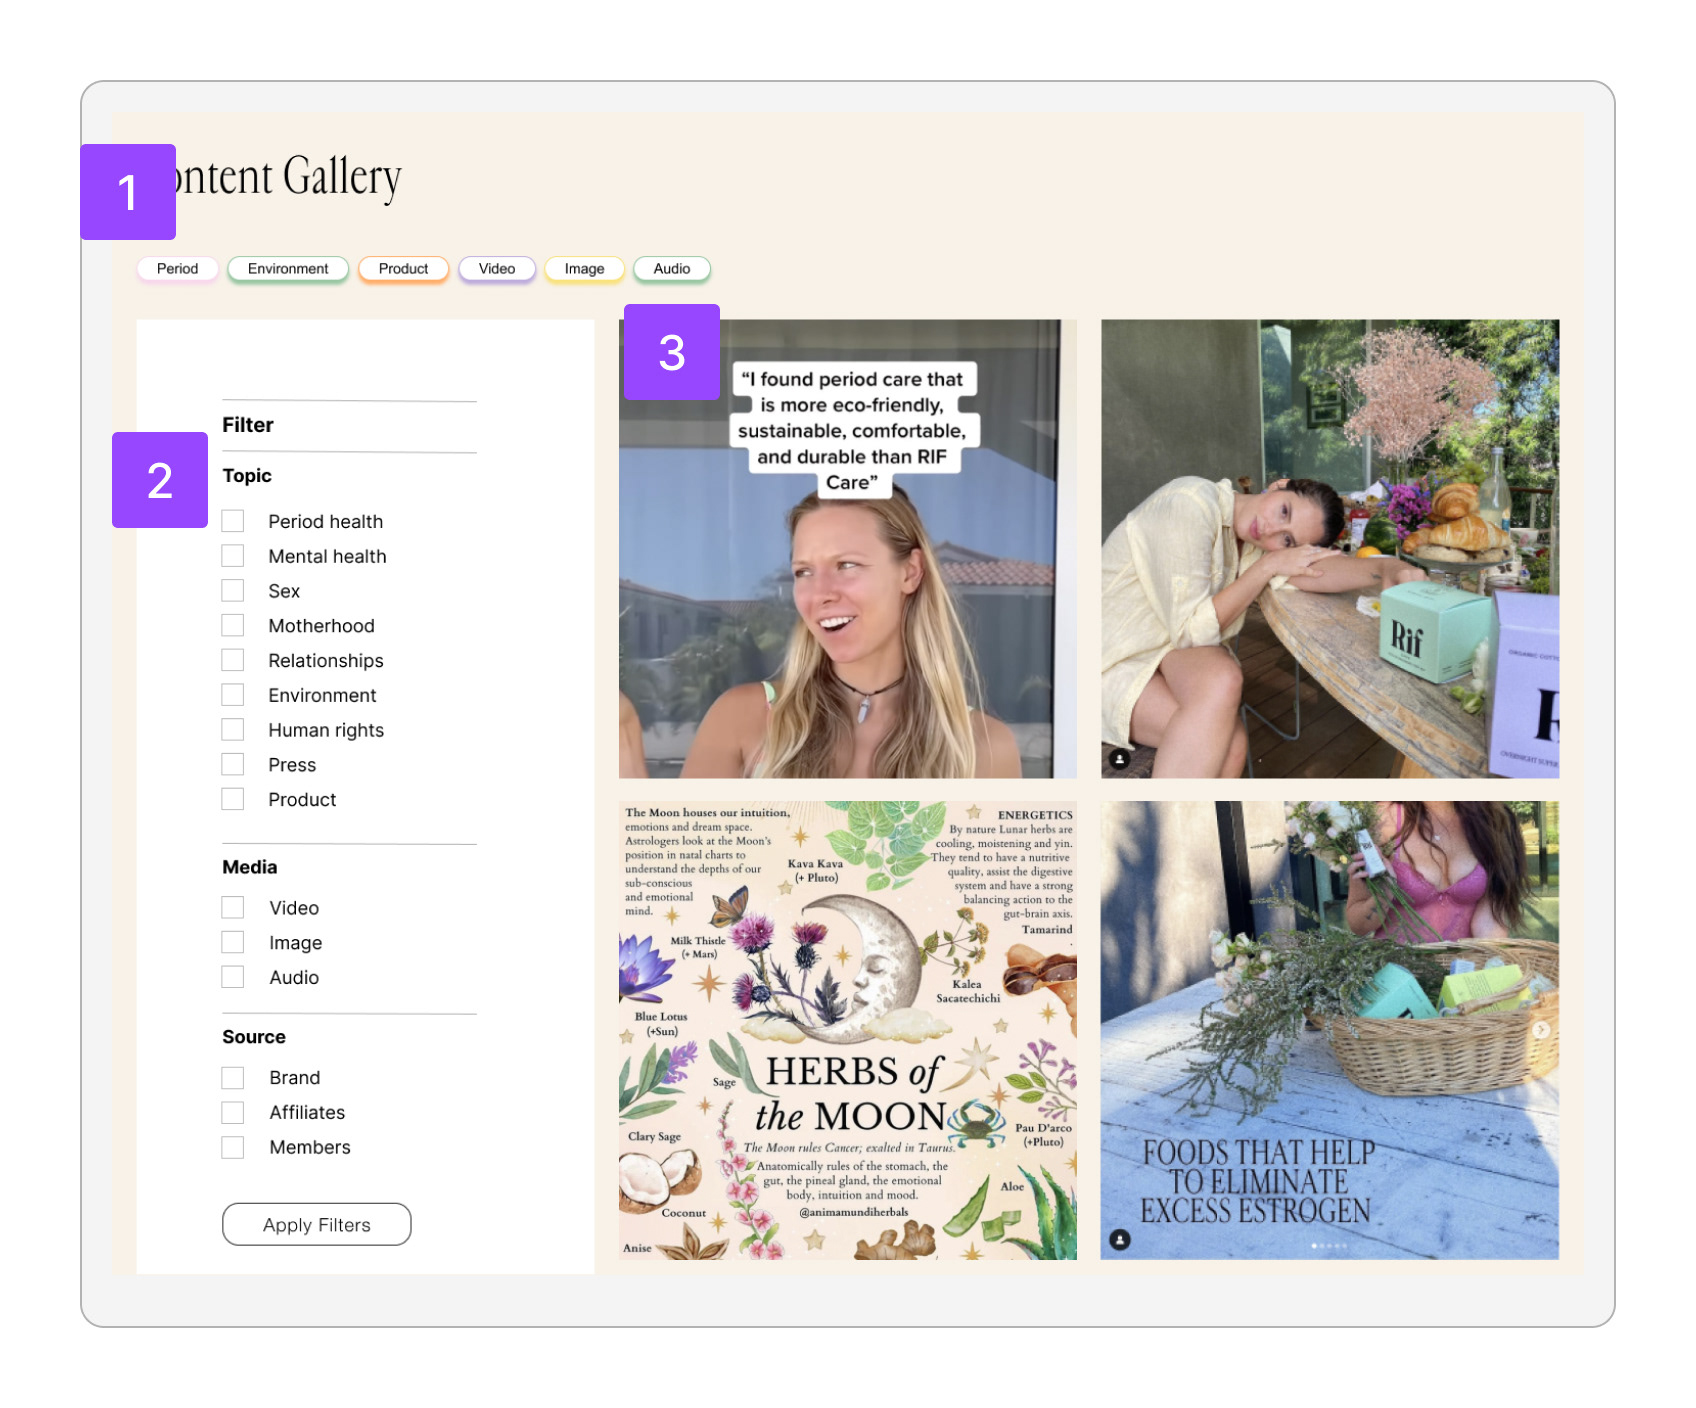Check the Audio media checkbox
This screenshot has height=1408, width=1696.
[233, 977]
